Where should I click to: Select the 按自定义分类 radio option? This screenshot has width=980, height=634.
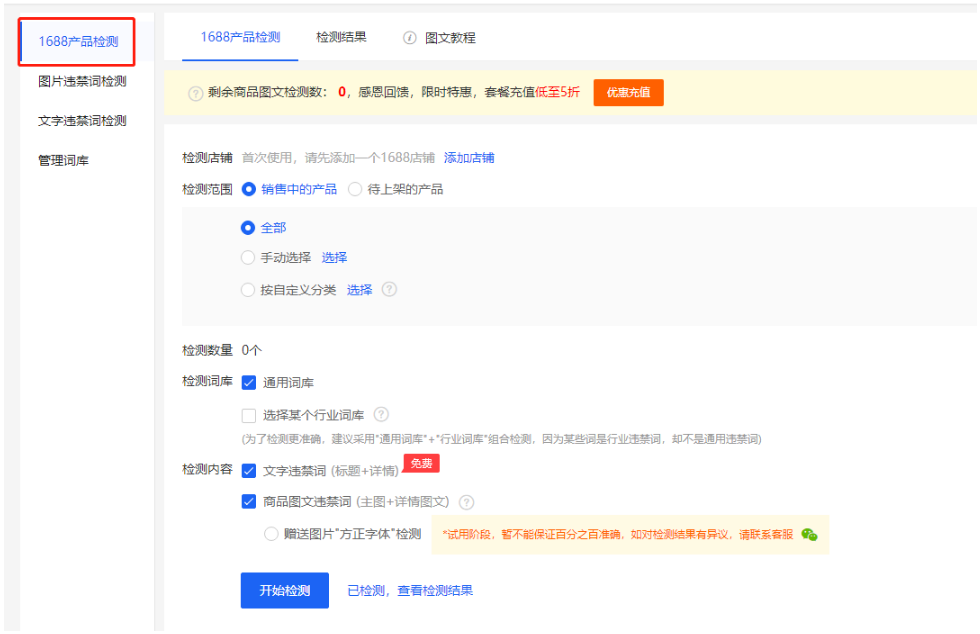coord(248,289)
